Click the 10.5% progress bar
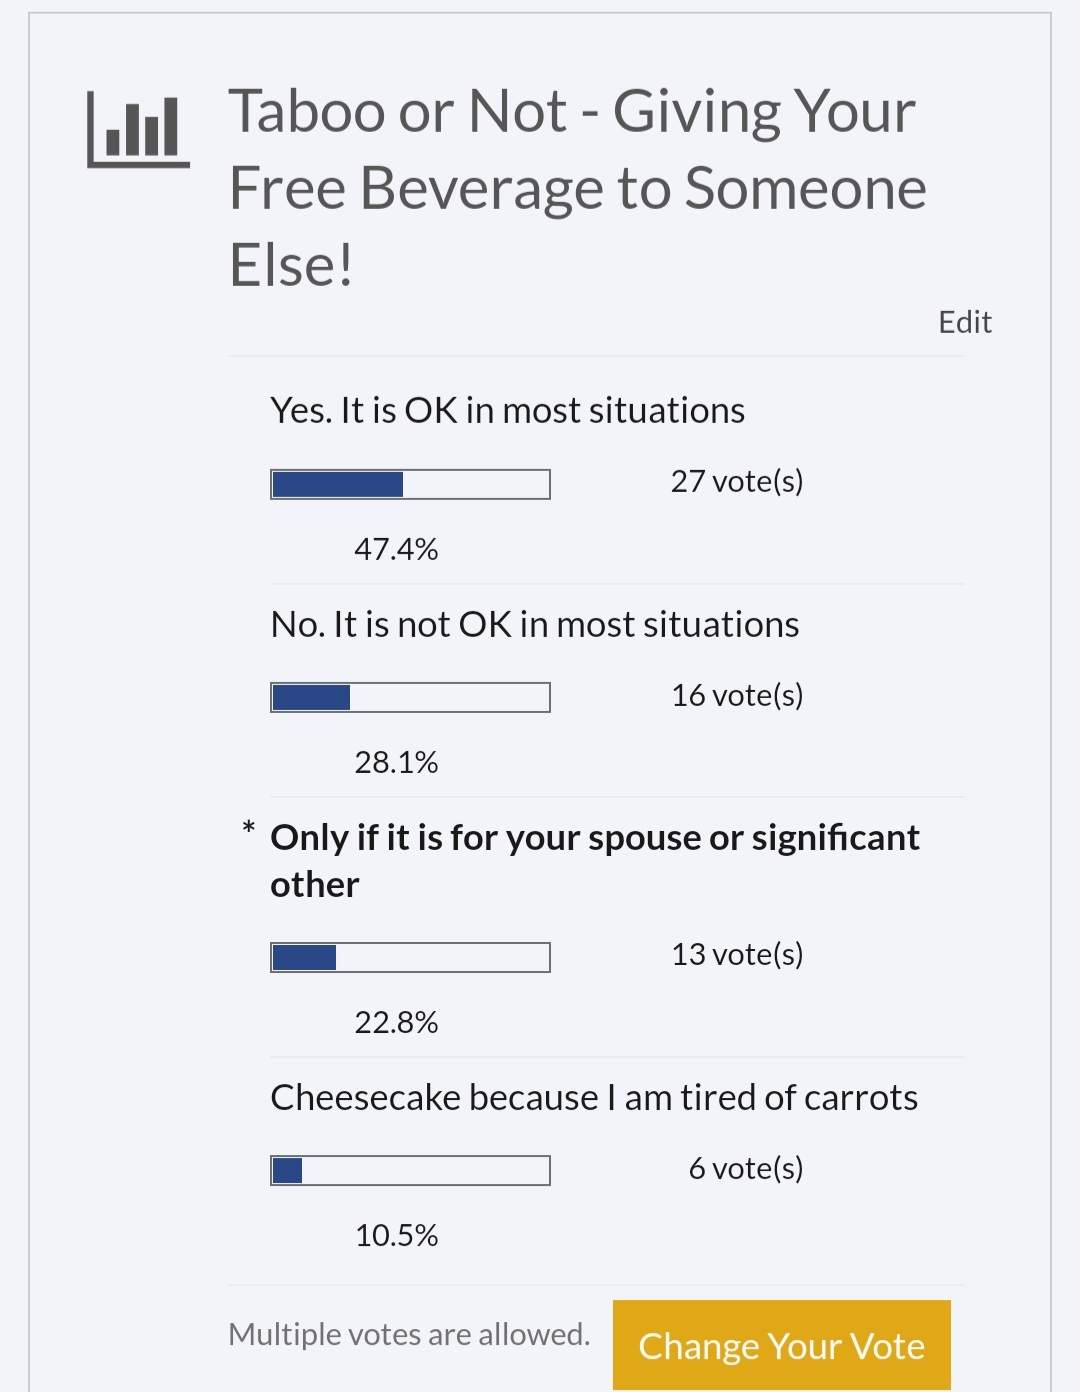 pos(410,1170)
